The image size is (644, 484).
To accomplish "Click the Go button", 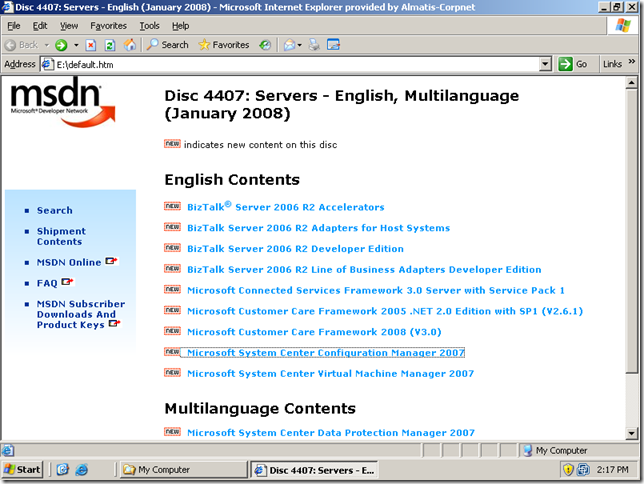I will pyautogui.click(x=573, y=64).
